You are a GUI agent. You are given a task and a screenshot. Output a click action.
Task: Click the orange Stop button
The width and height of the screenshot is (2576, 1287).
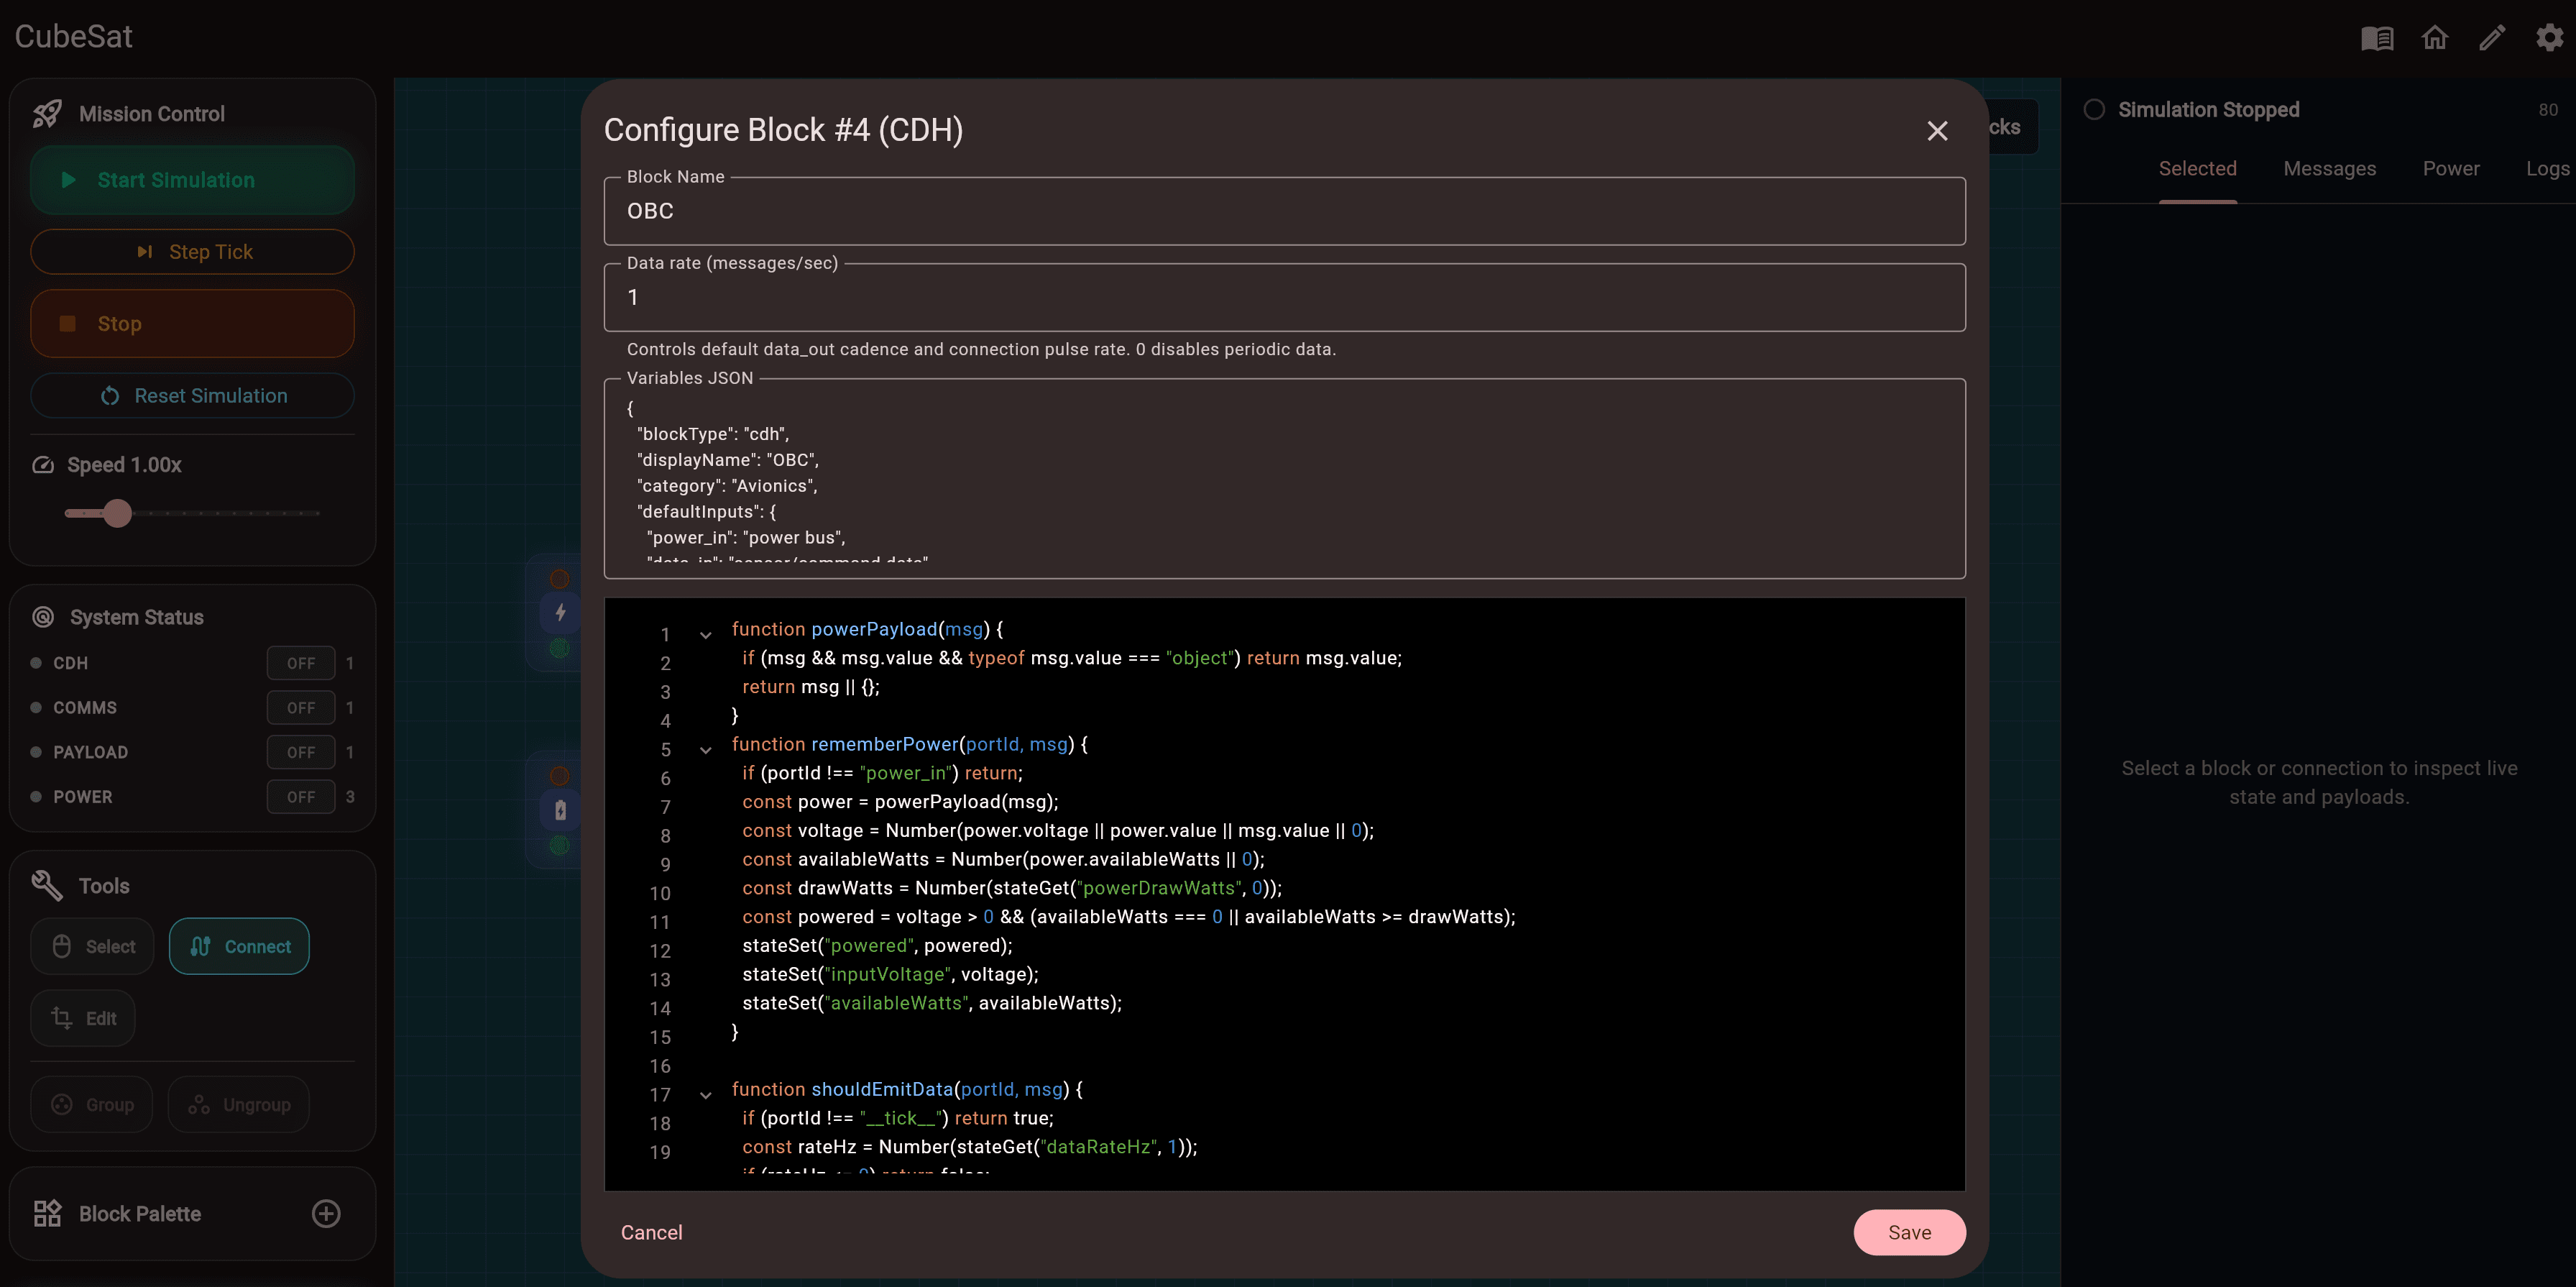point(192,324)
